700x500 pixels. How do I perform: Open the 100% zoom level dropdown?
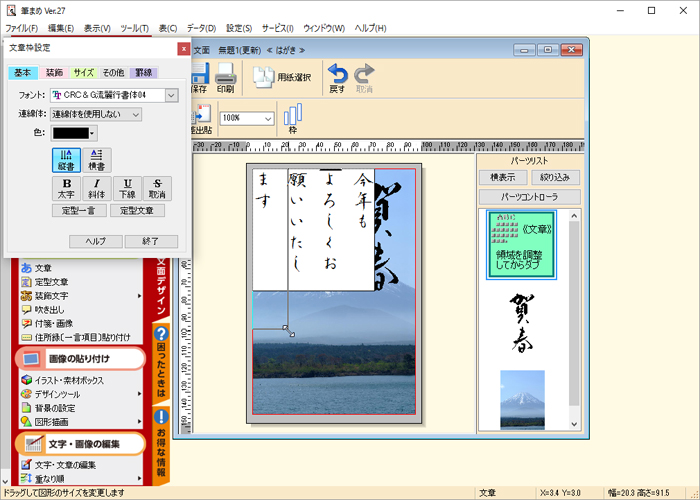click(267, 118)
